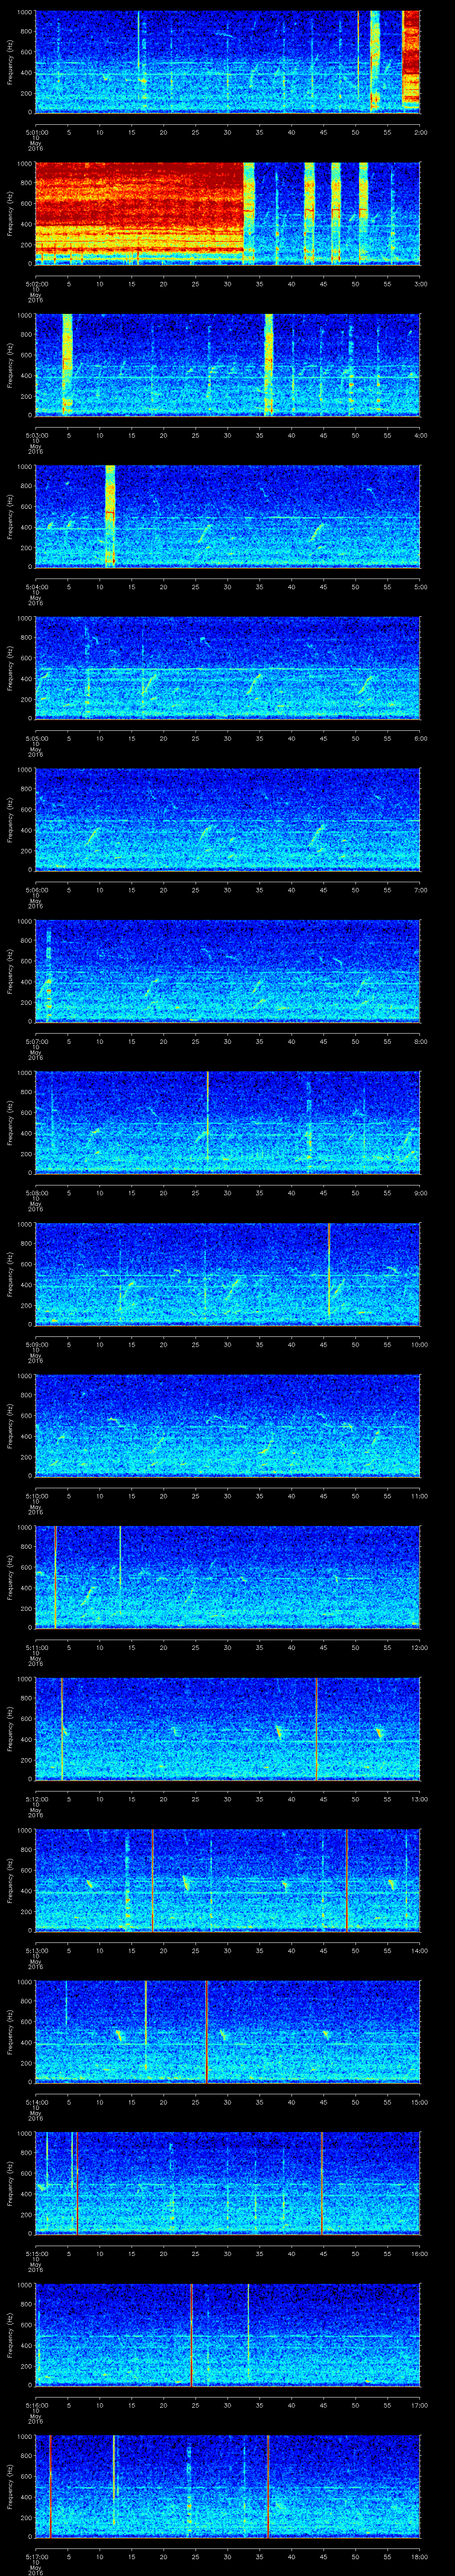Click the '5:17:00' start time label
Screen dimensions: 455x2576
coord(37,2556)
